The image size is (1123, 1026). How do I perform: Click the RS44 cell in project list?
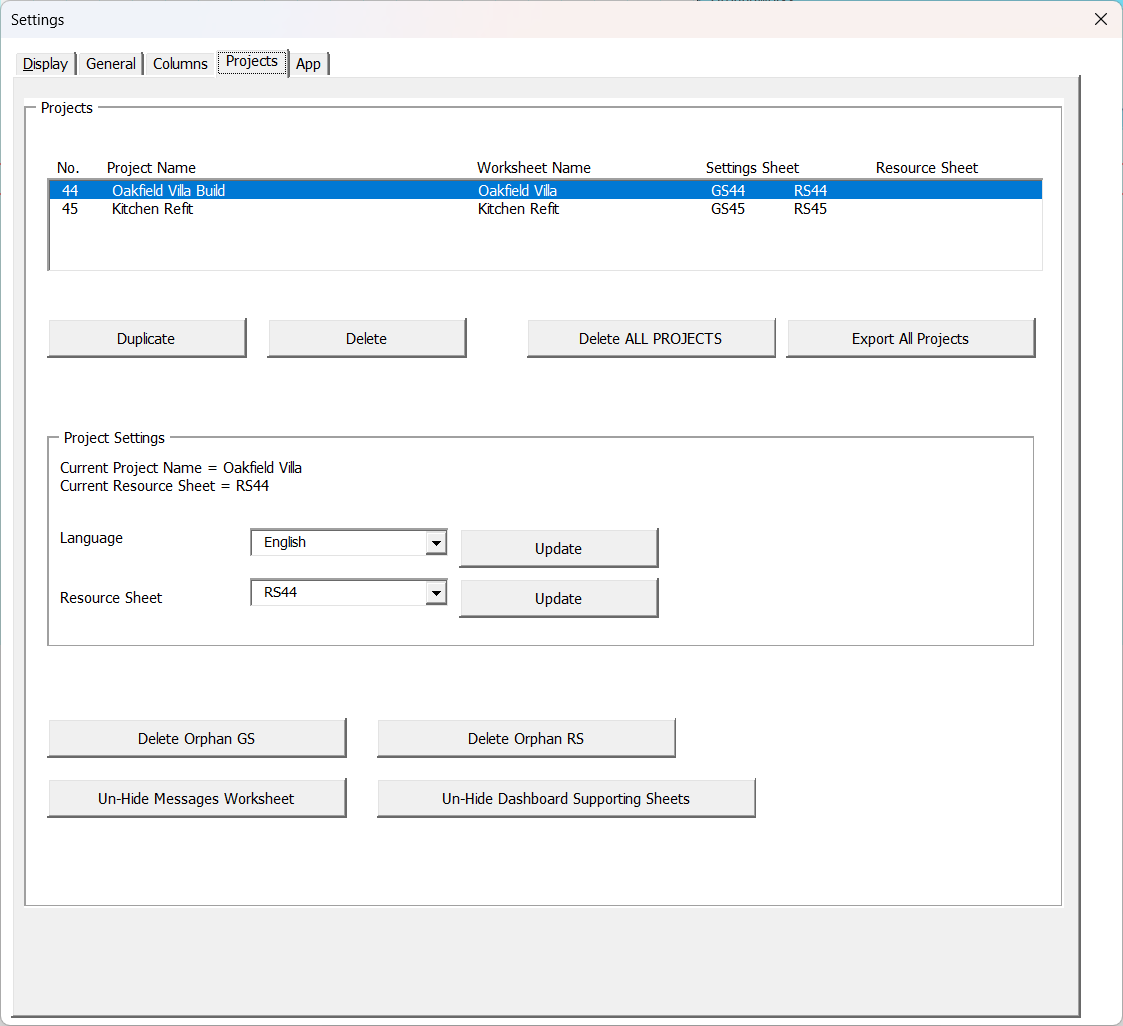coord(810,190)
